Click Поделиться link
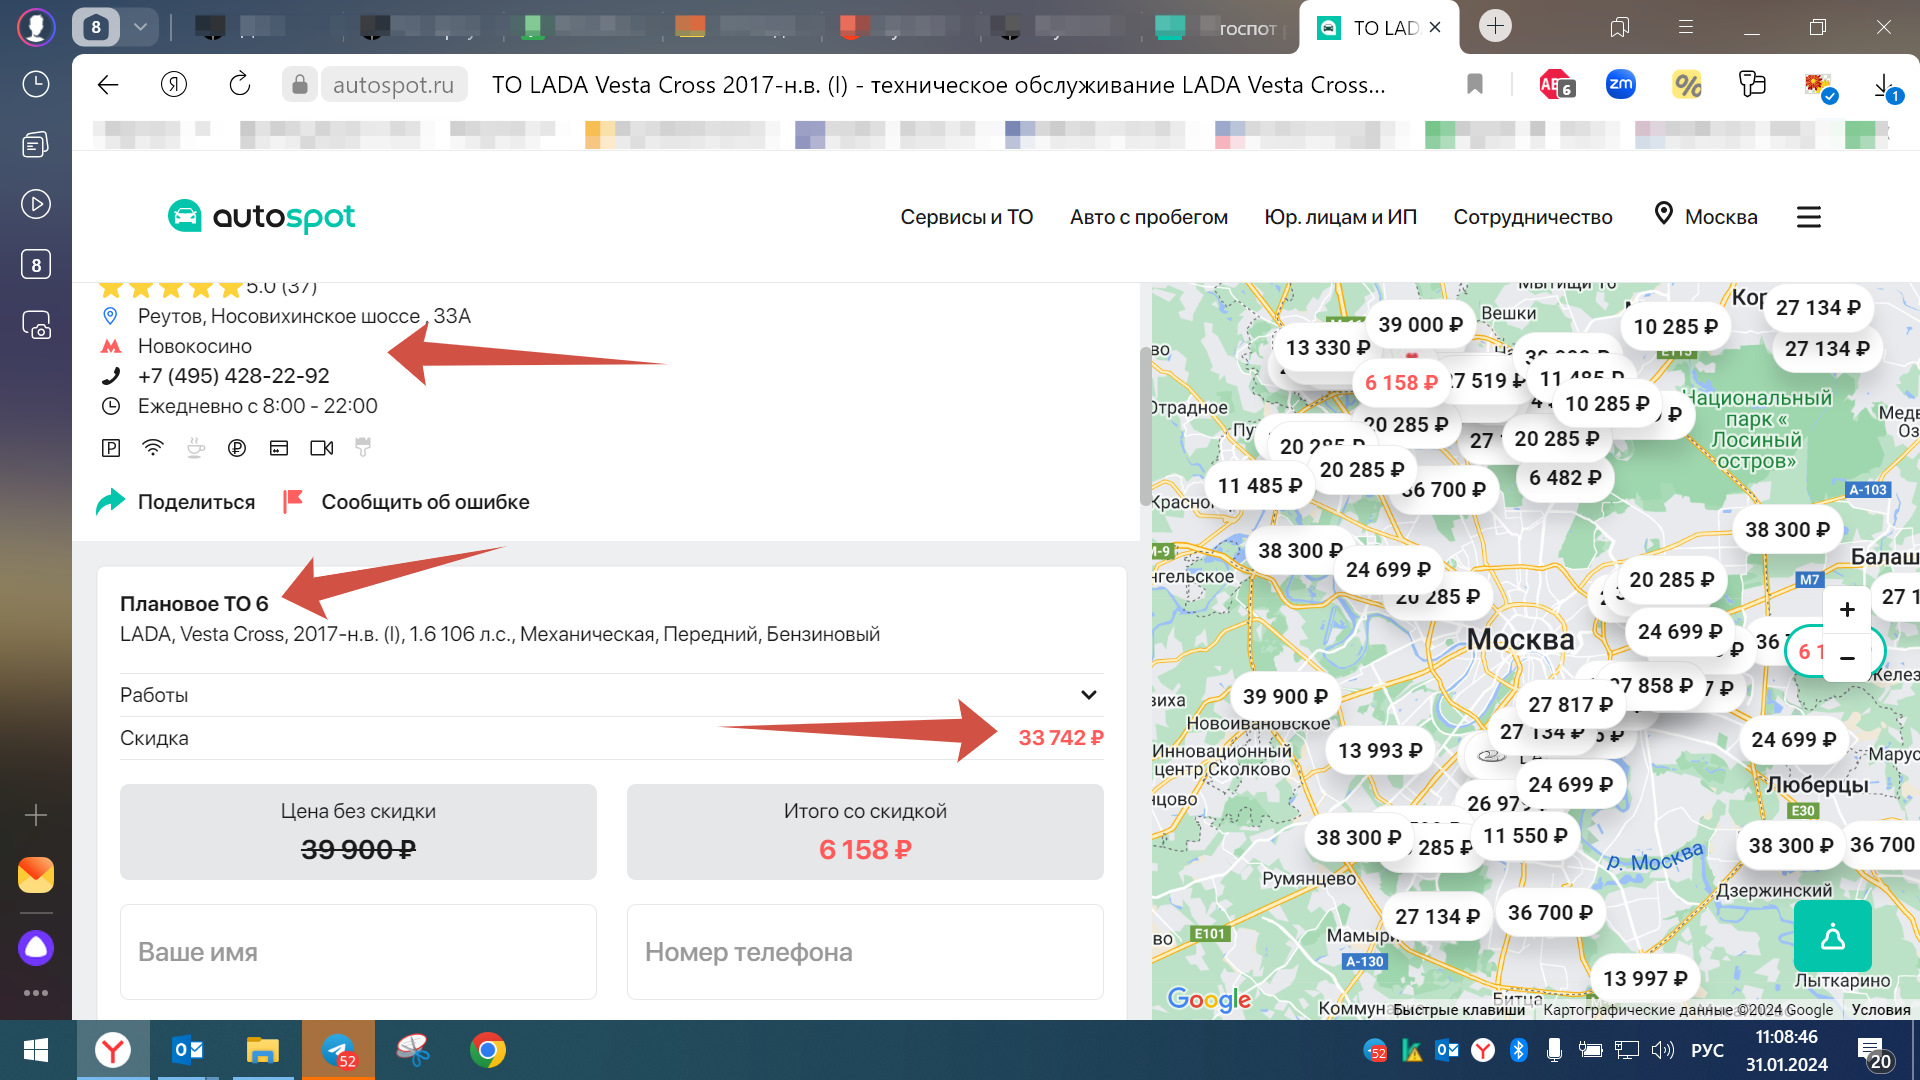 click(x=196, y=502)
